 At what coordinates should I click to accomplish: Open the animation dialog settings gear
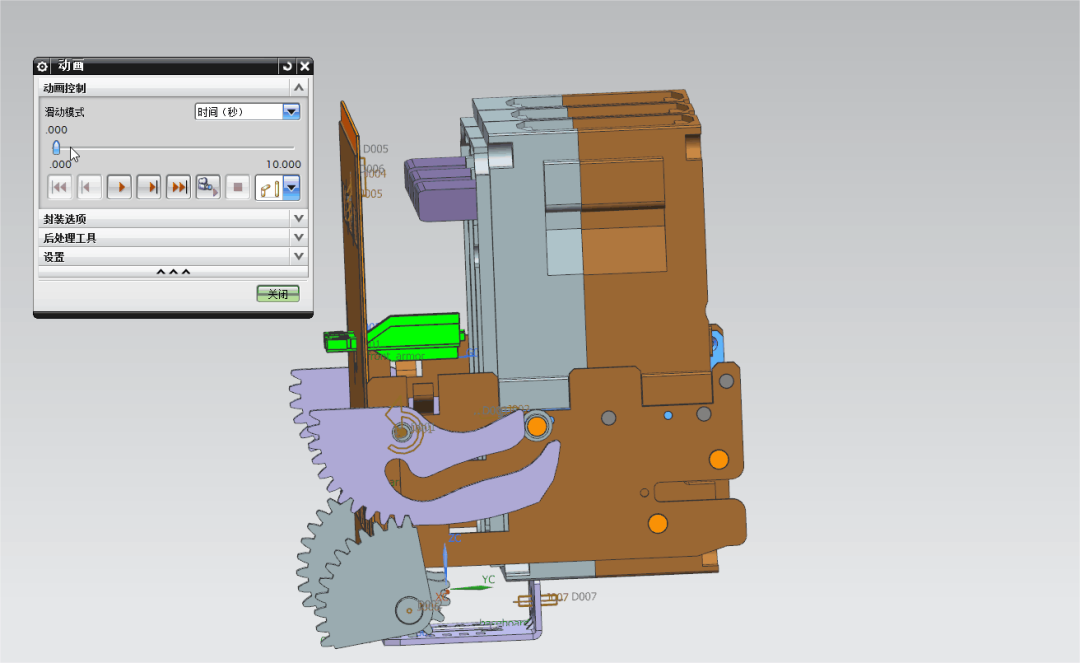[42, 66]
